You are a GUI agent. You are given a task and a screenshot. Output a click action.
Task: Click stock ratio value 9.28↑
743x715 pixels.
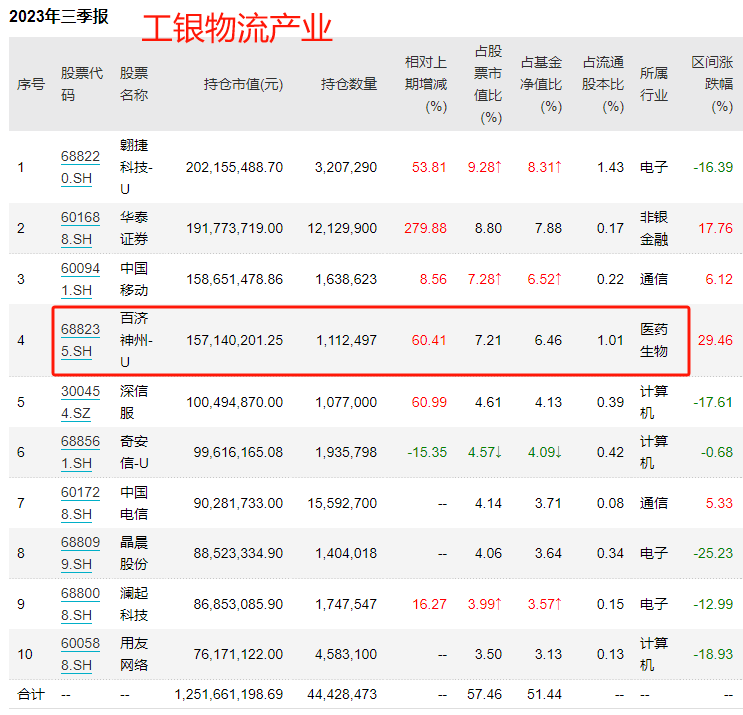(x=485, y=167)
